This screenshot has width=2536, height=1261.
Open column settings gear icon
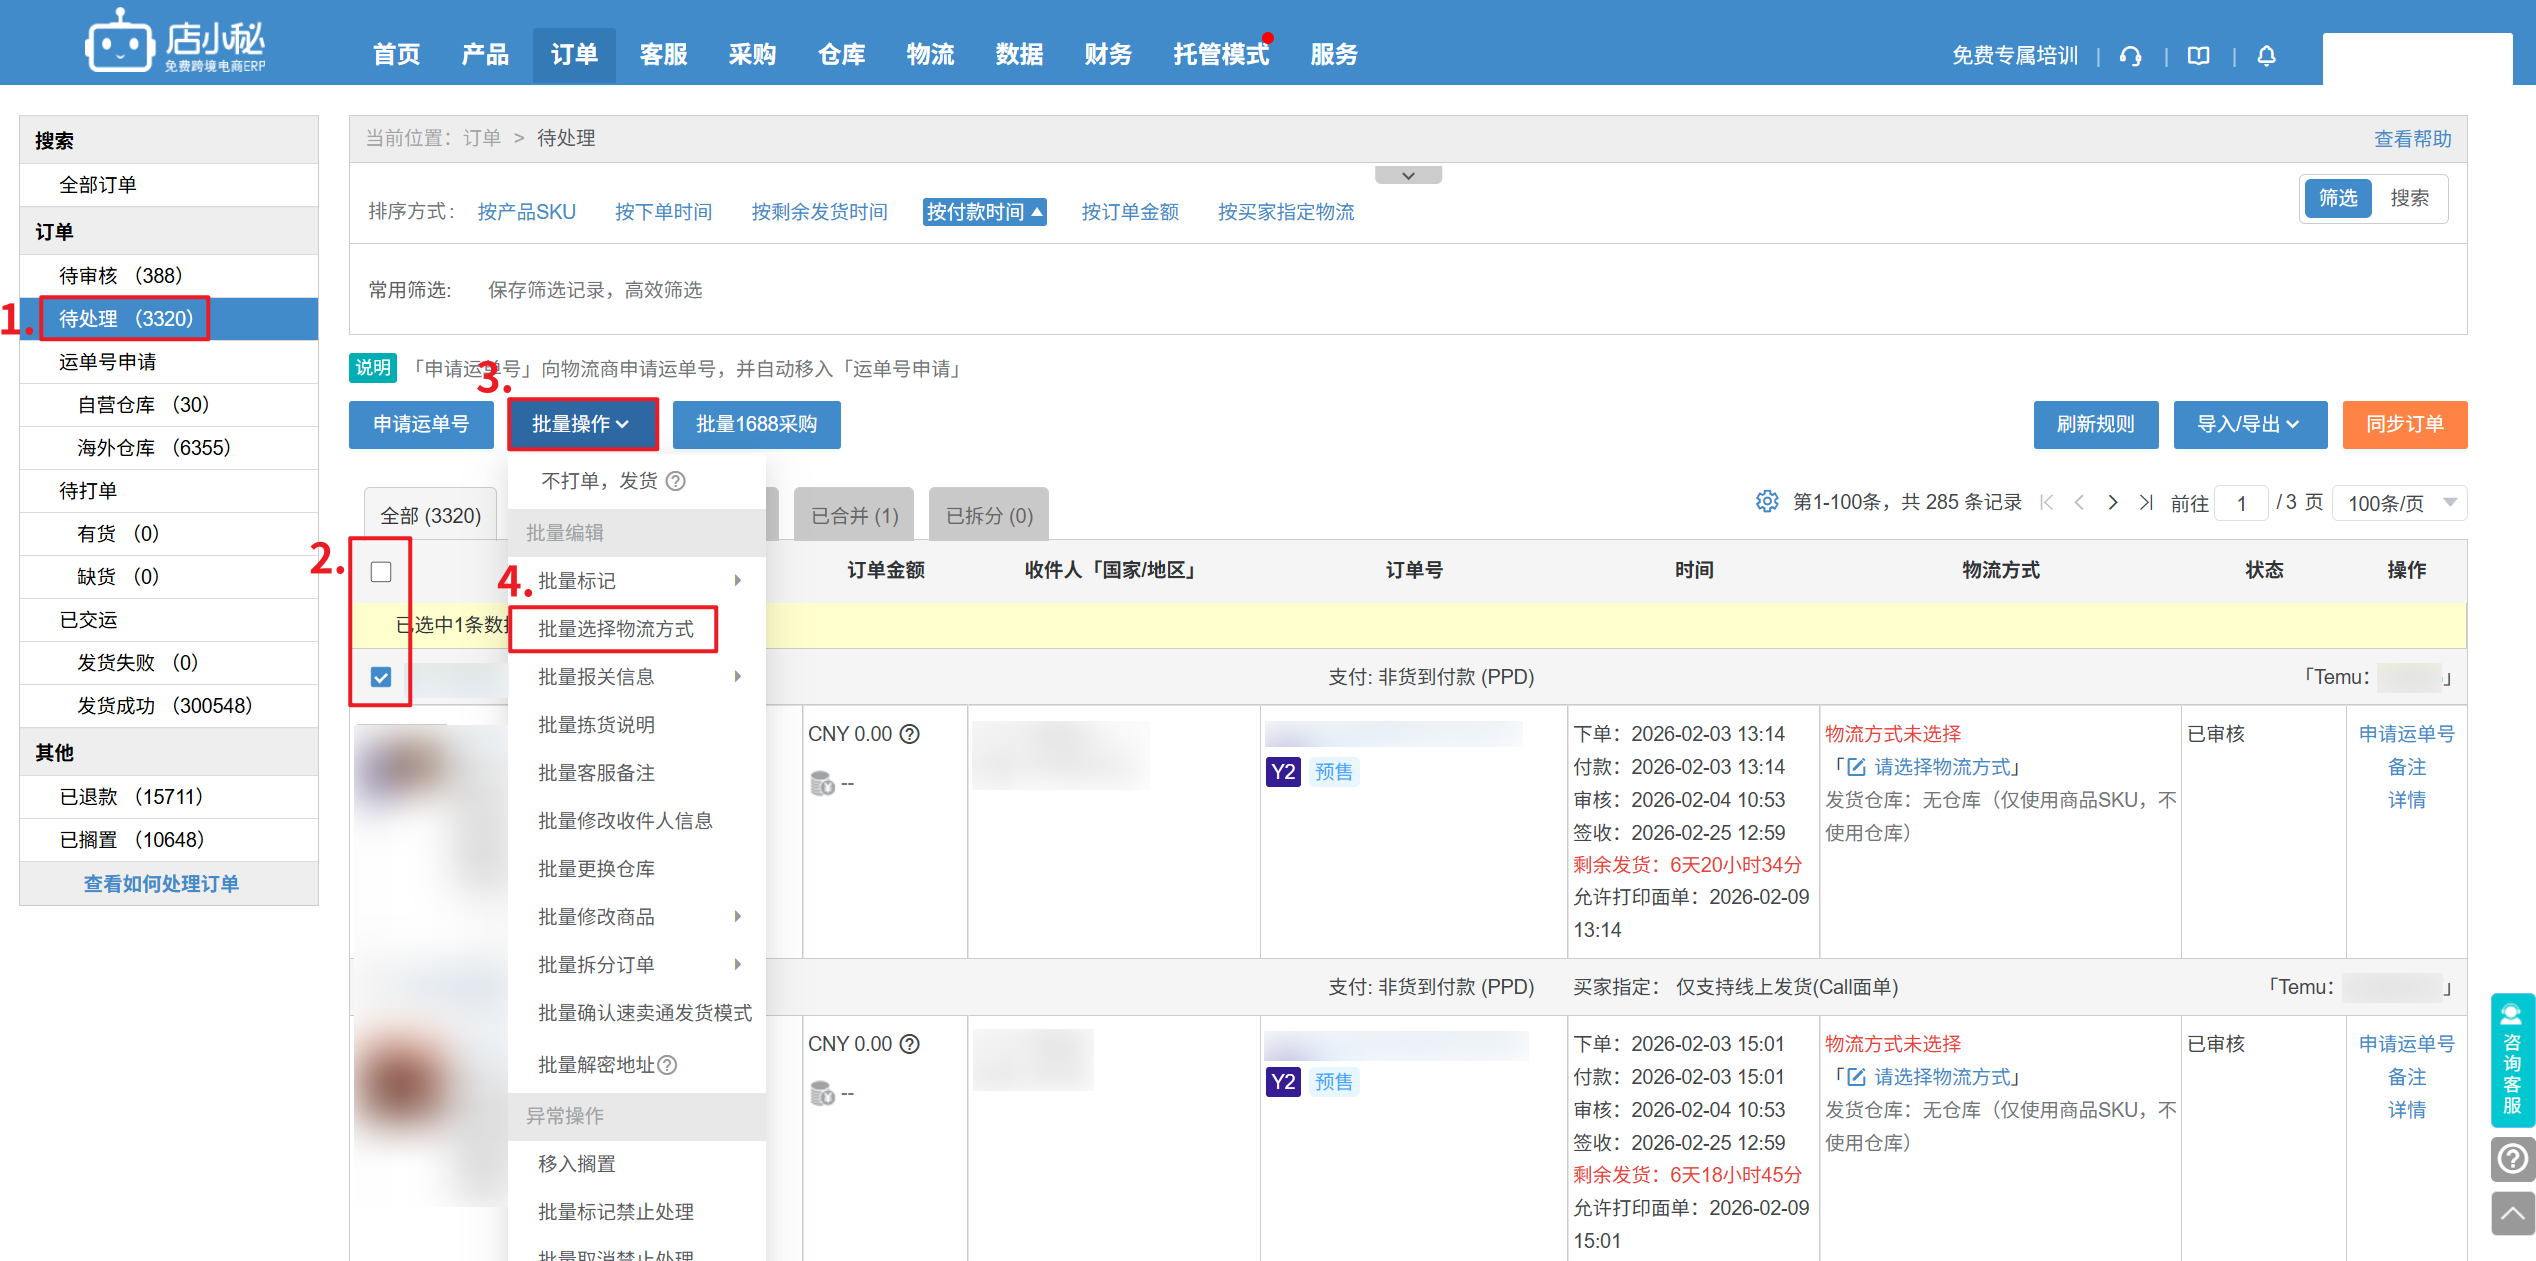[1767, 502]
